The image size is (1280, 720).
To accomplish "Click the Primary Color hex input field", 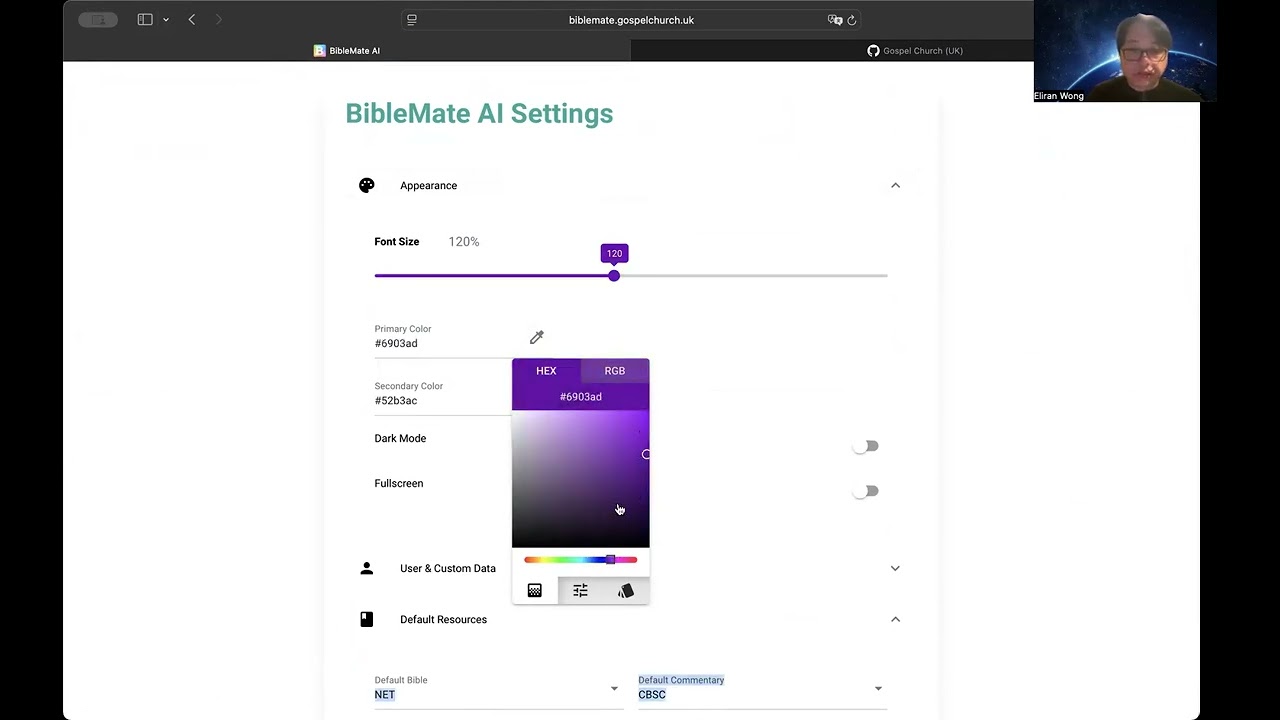I will click(x=444, y=343).
